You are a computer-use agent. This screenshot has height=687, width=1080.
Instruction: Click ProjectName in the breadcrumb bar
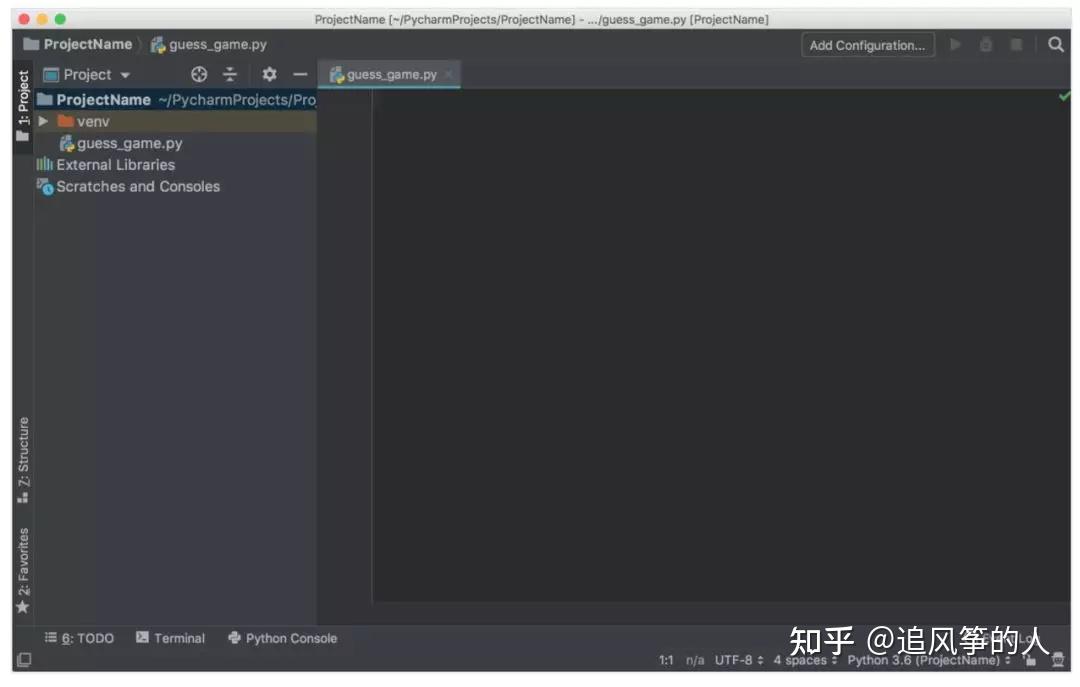(86, 44)
